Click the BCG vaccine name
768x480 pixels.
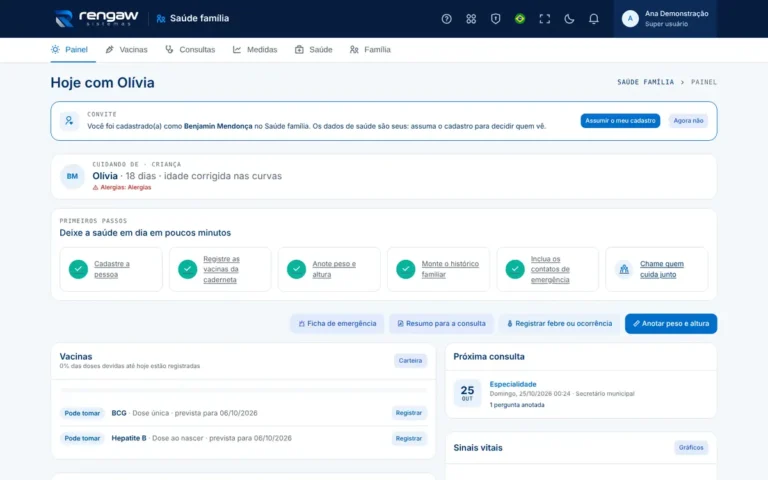click(119, 413)
